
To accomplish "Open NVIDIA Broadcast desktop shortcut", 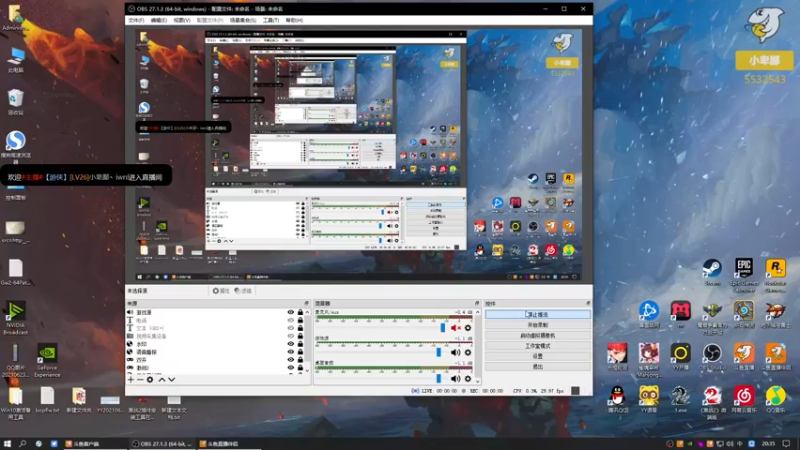I will (15, 318).
